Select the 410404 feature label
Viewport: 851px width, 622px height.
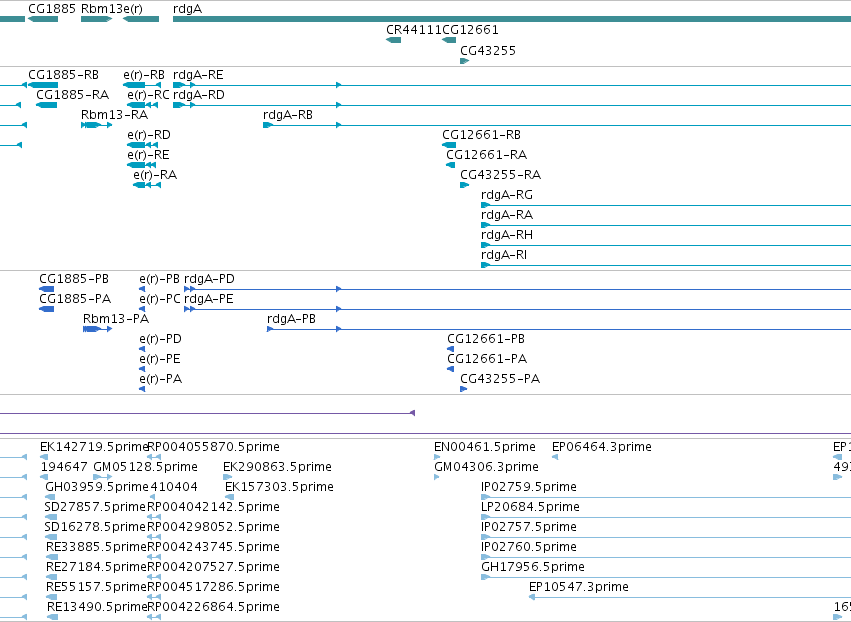[x=174, y=487]
